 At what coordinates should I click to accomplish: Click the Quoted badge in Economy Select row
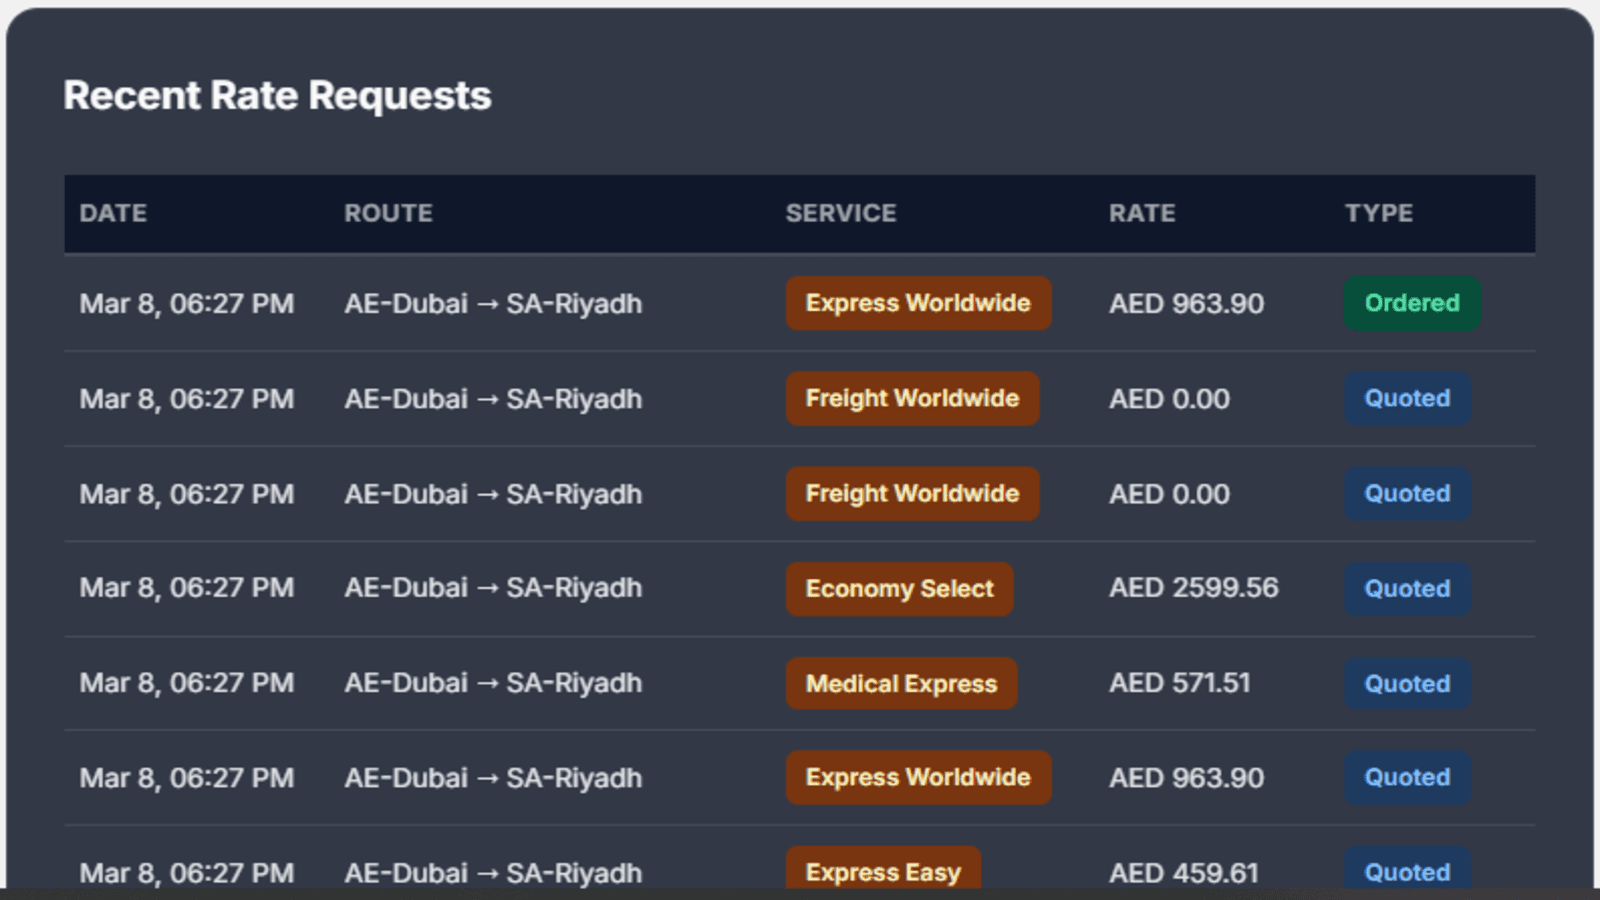[x=1407, y=589]
